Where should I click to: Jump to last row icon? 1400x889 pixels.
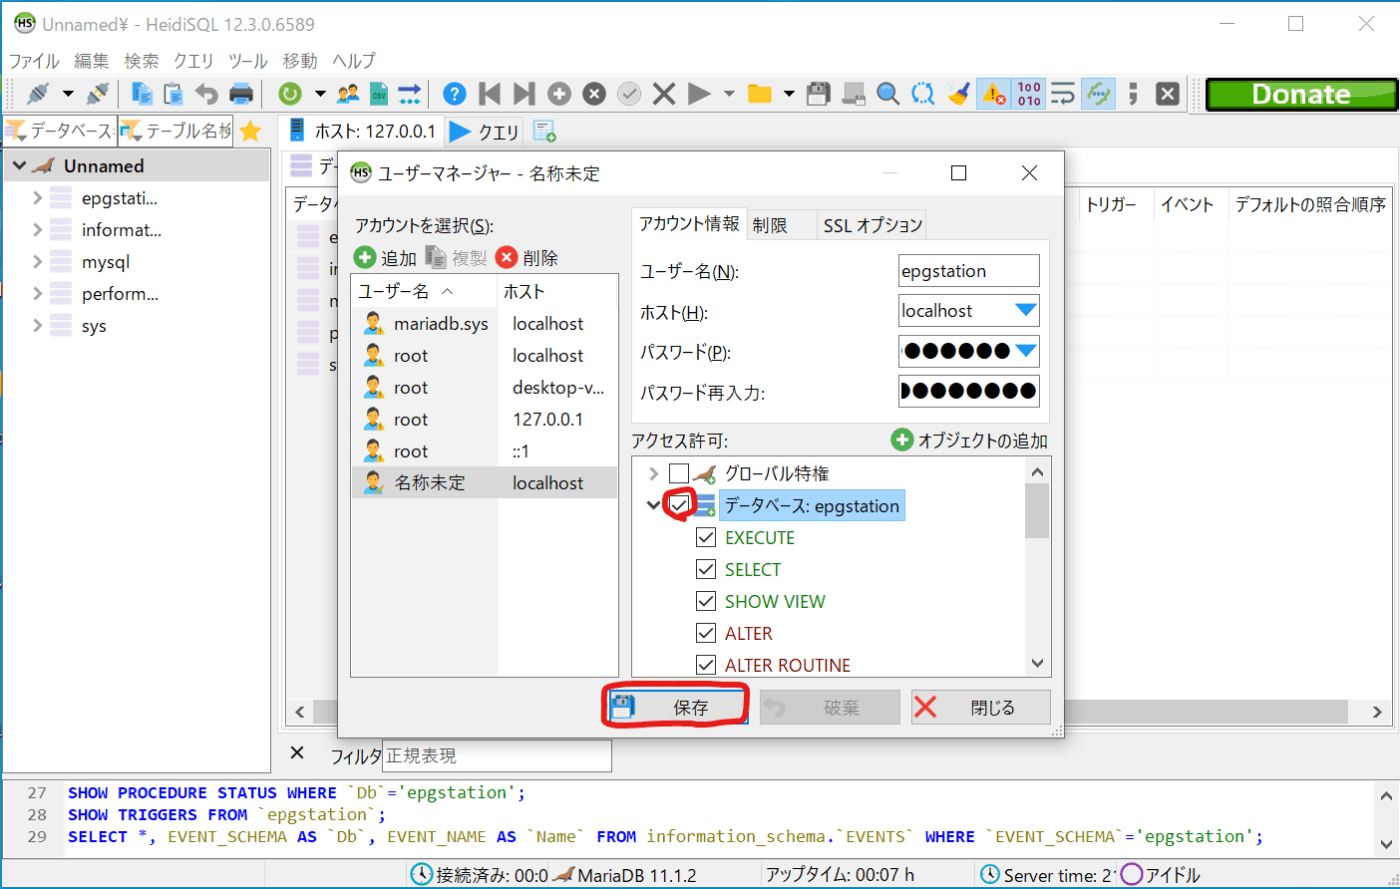(523, 94)
